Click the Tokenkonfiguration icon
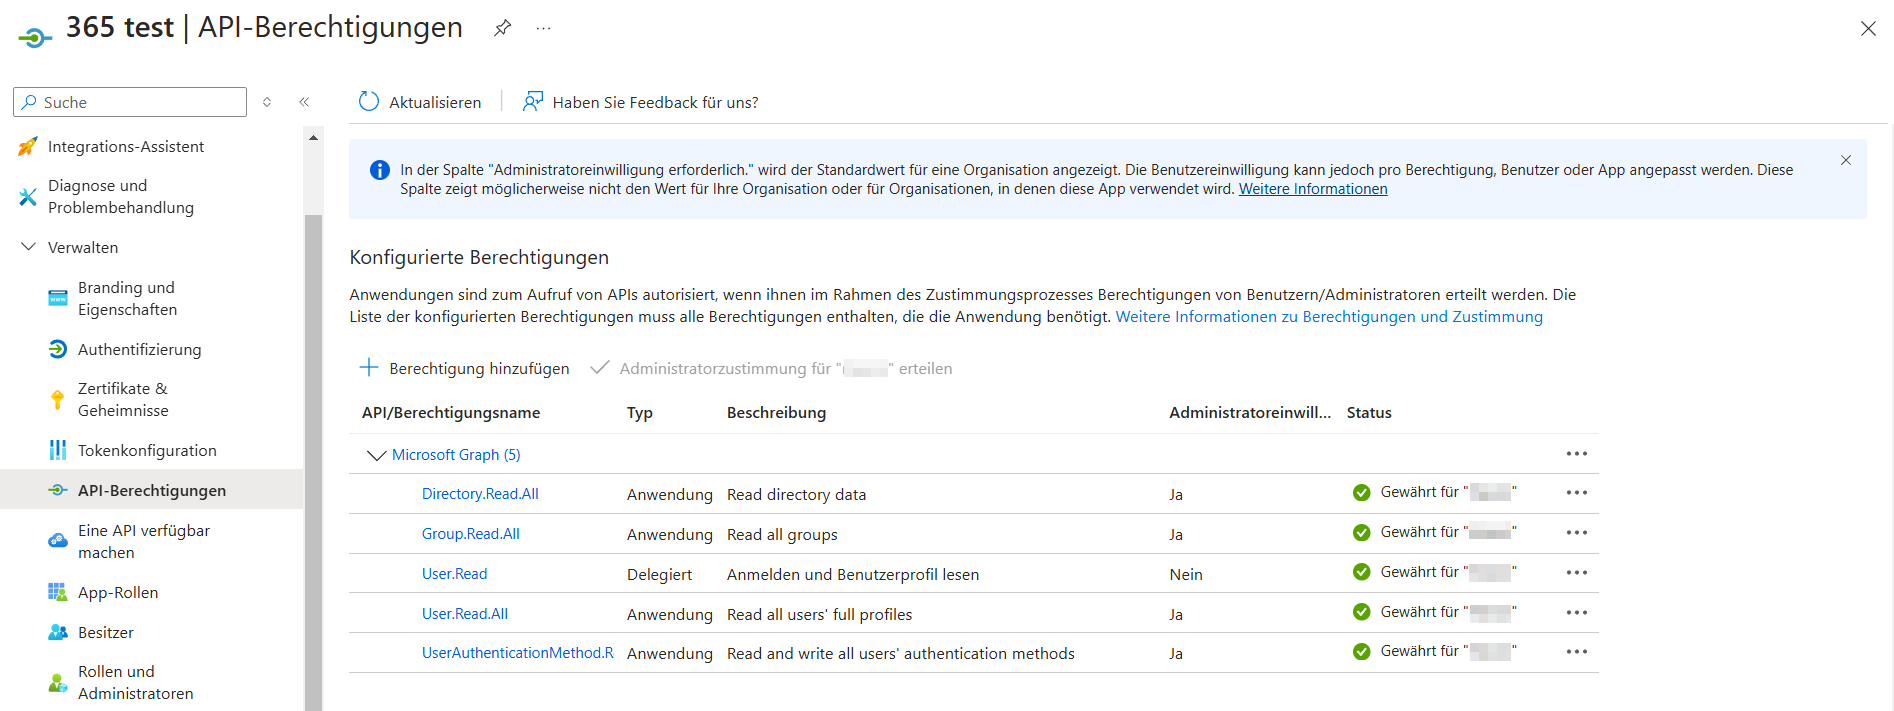The width and height of the screenshot is (1894, 711). (x=58, y=451)
